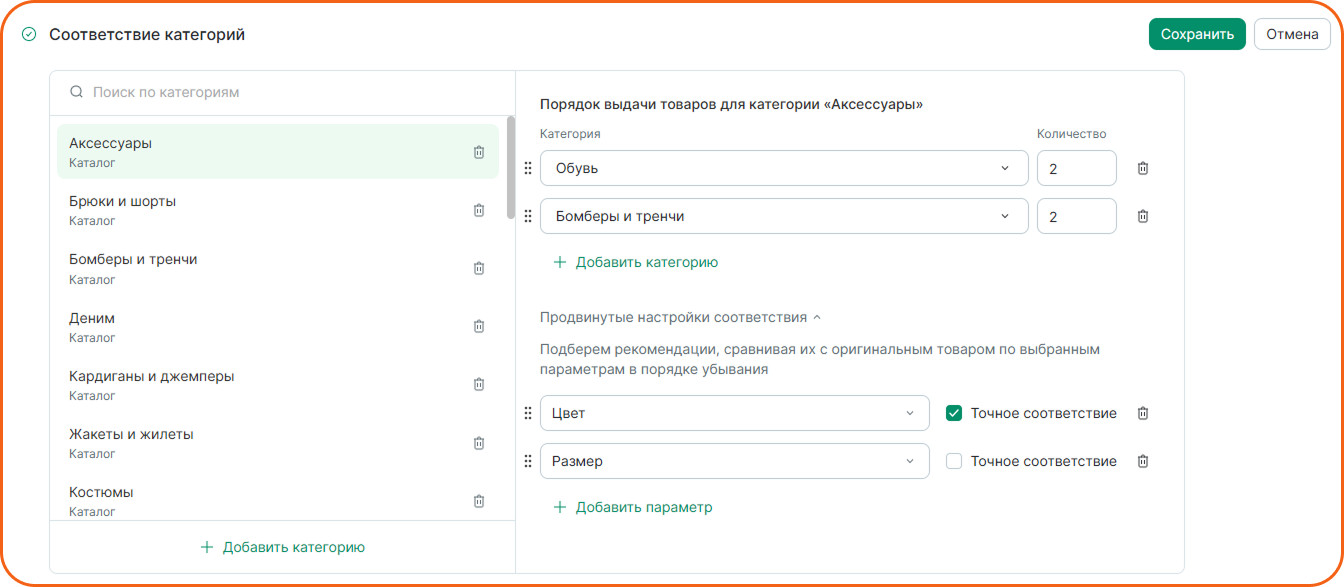Remove the Размер parameter row

[x=1143, y=461]
